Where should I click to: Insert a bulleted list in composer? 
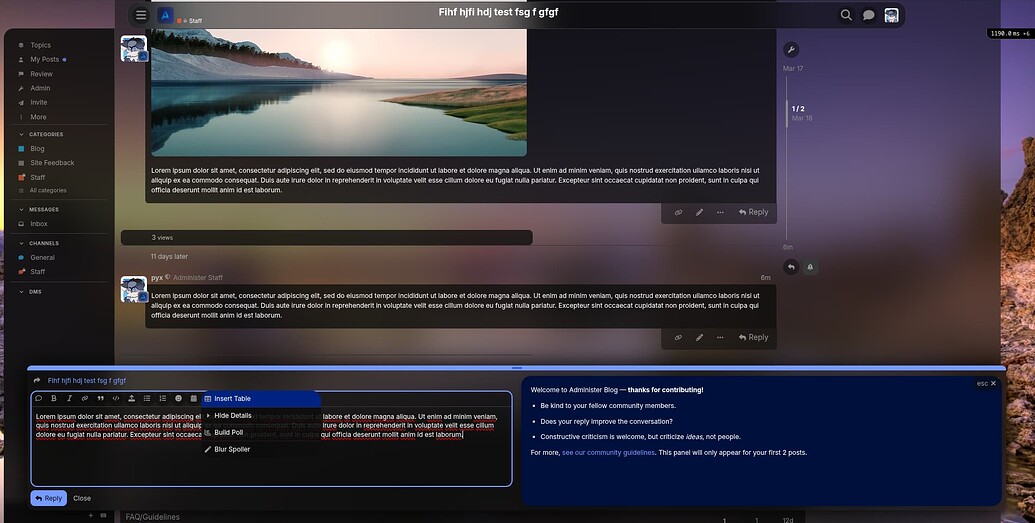point(147,398)
